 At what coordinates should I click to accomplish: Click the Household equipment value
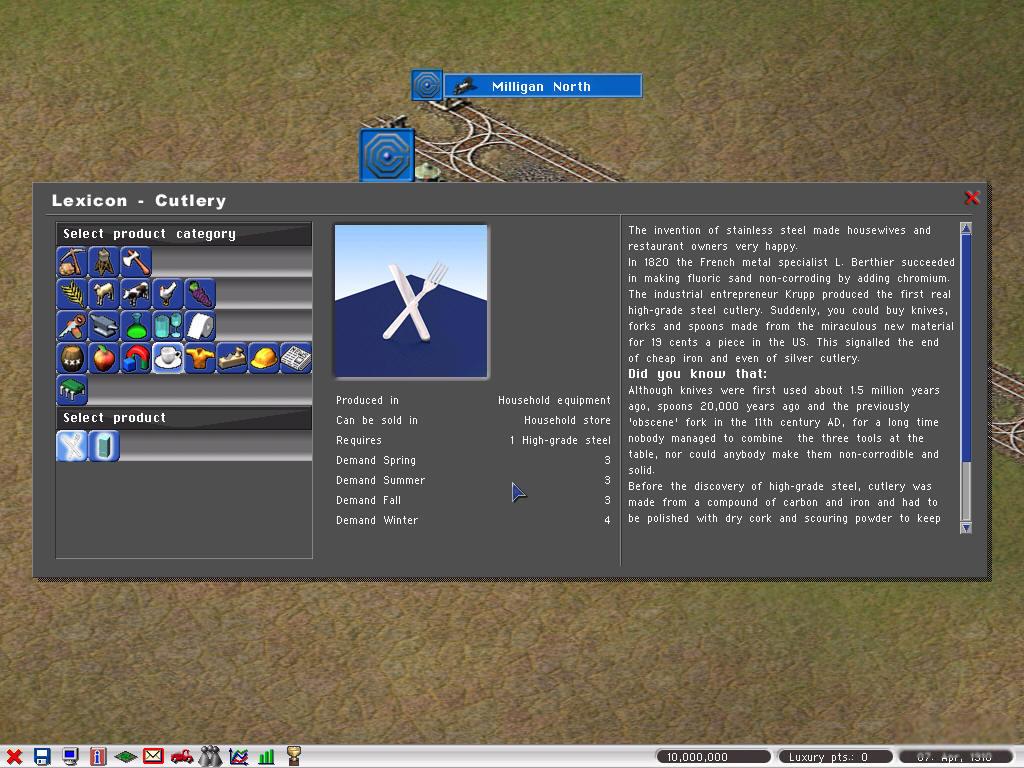coord(554,400)
